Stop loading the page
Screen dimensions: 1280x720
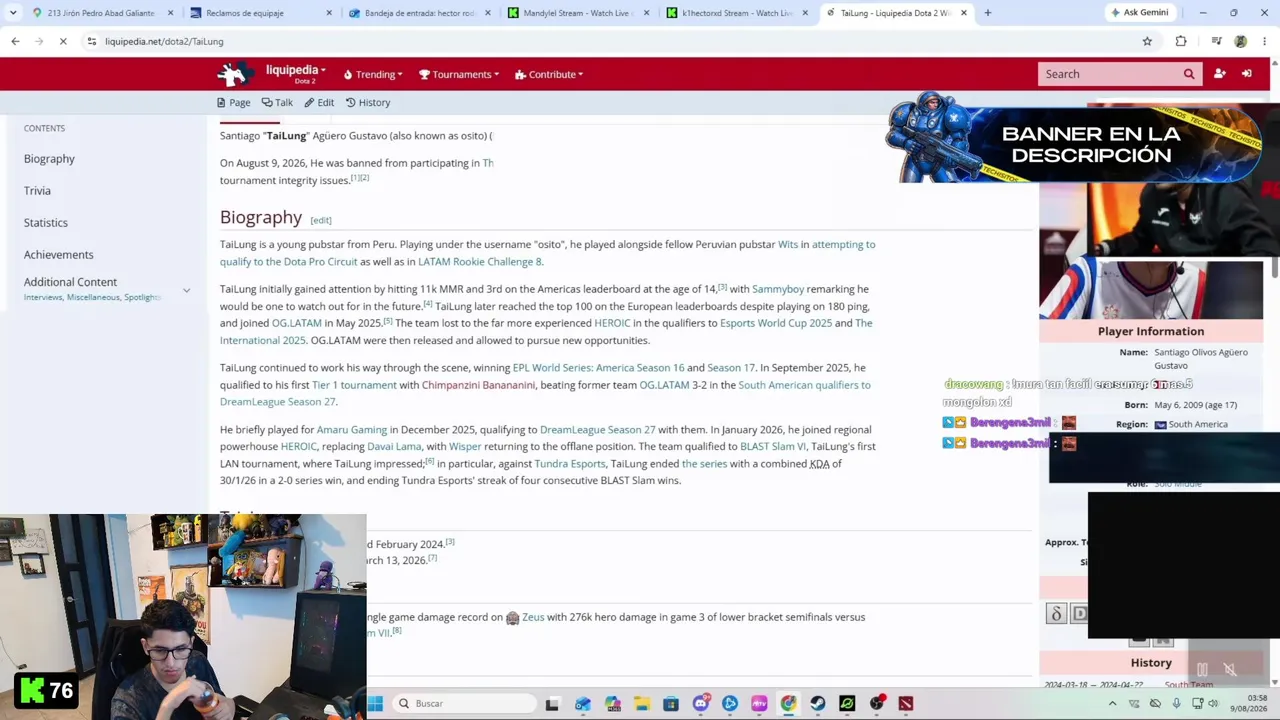coord(63,41)
